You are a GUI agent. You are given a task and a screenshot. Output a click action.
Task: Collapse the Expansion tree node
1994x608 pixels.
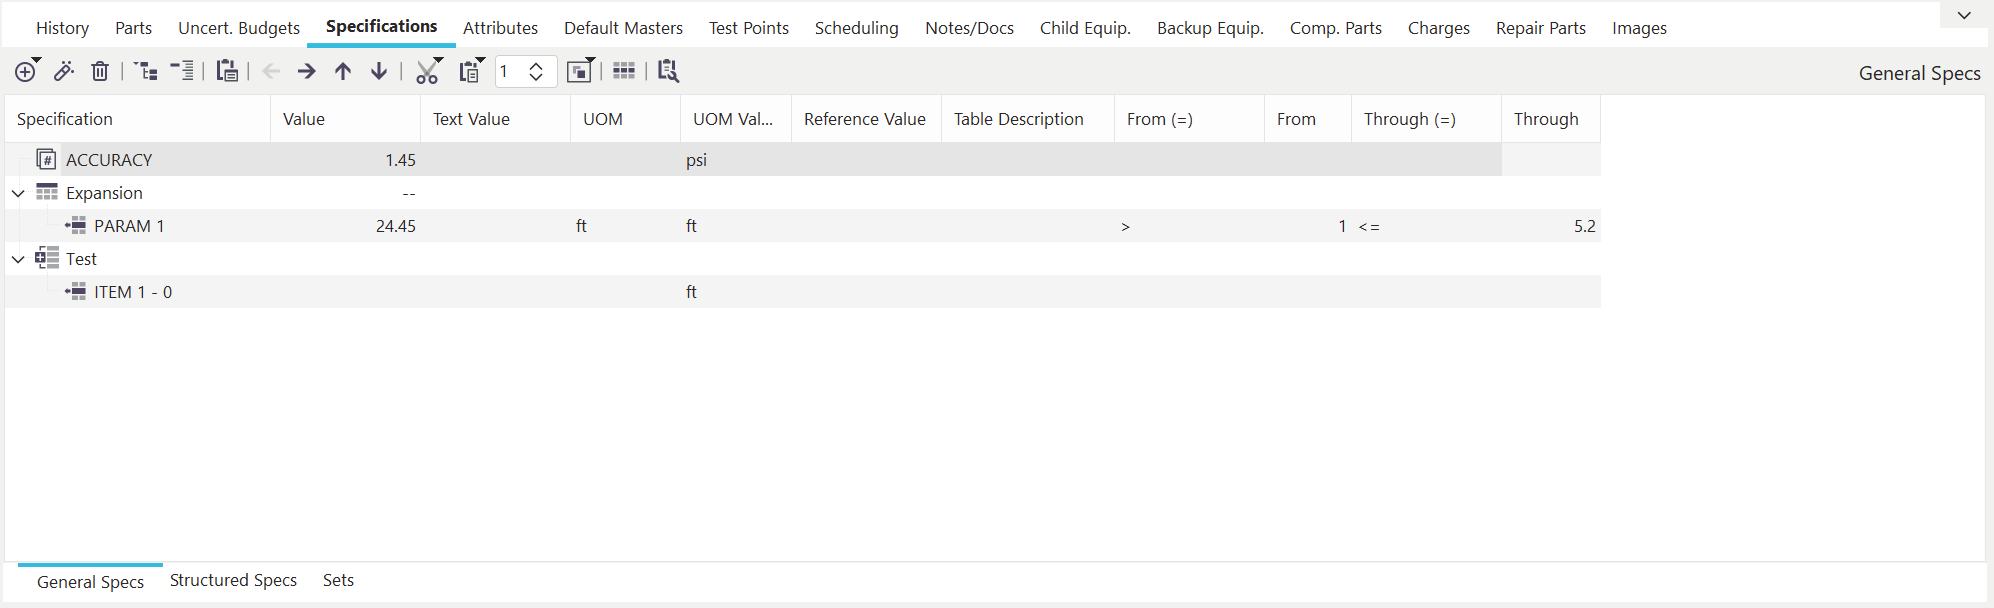[18, 193]
